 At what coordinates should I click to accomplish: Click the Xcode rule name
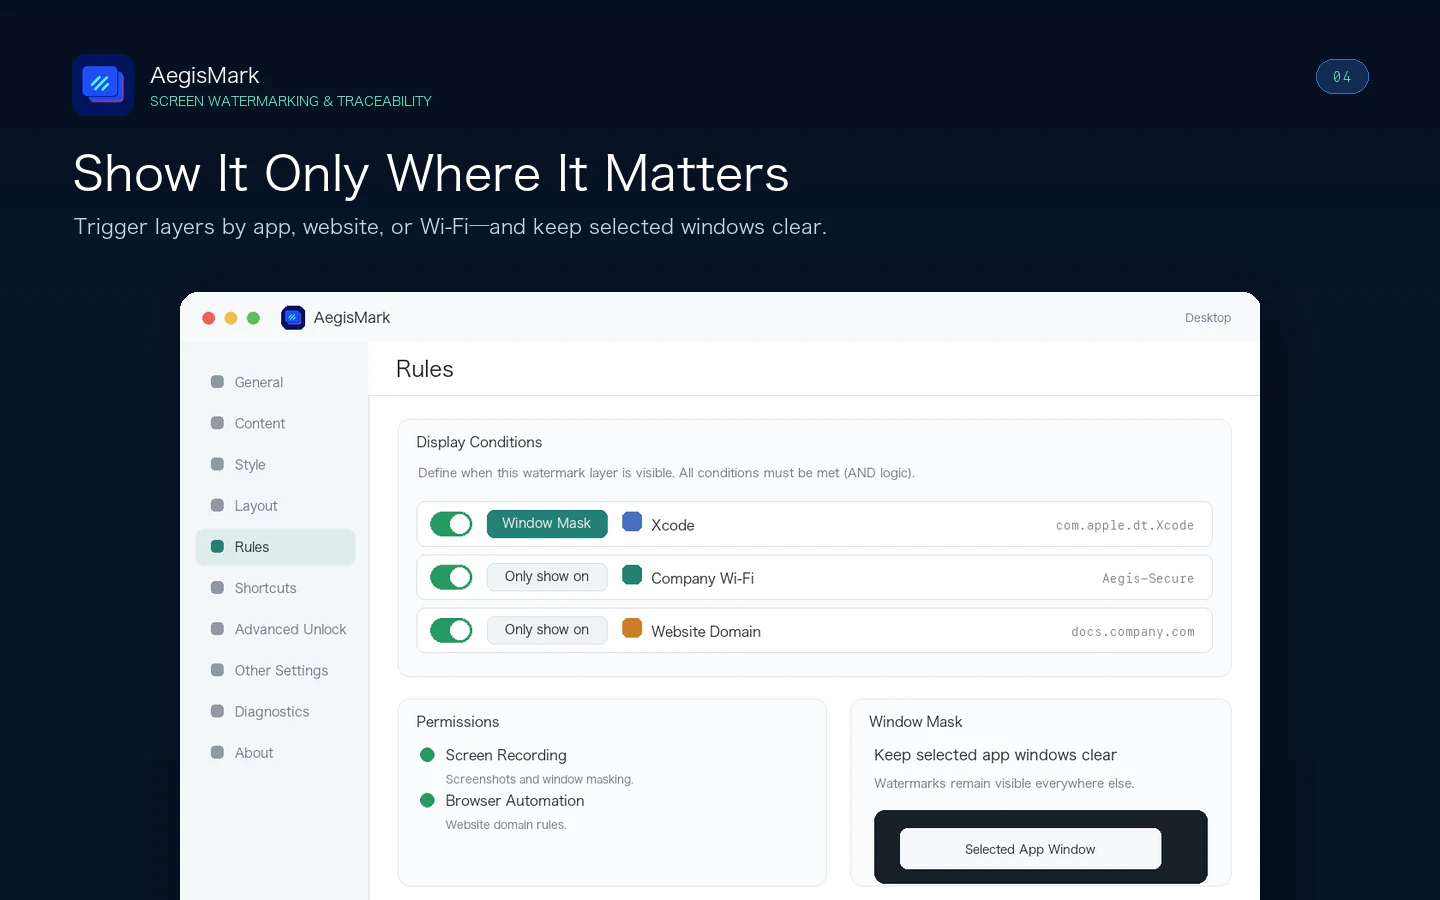[x=673, y=525]
